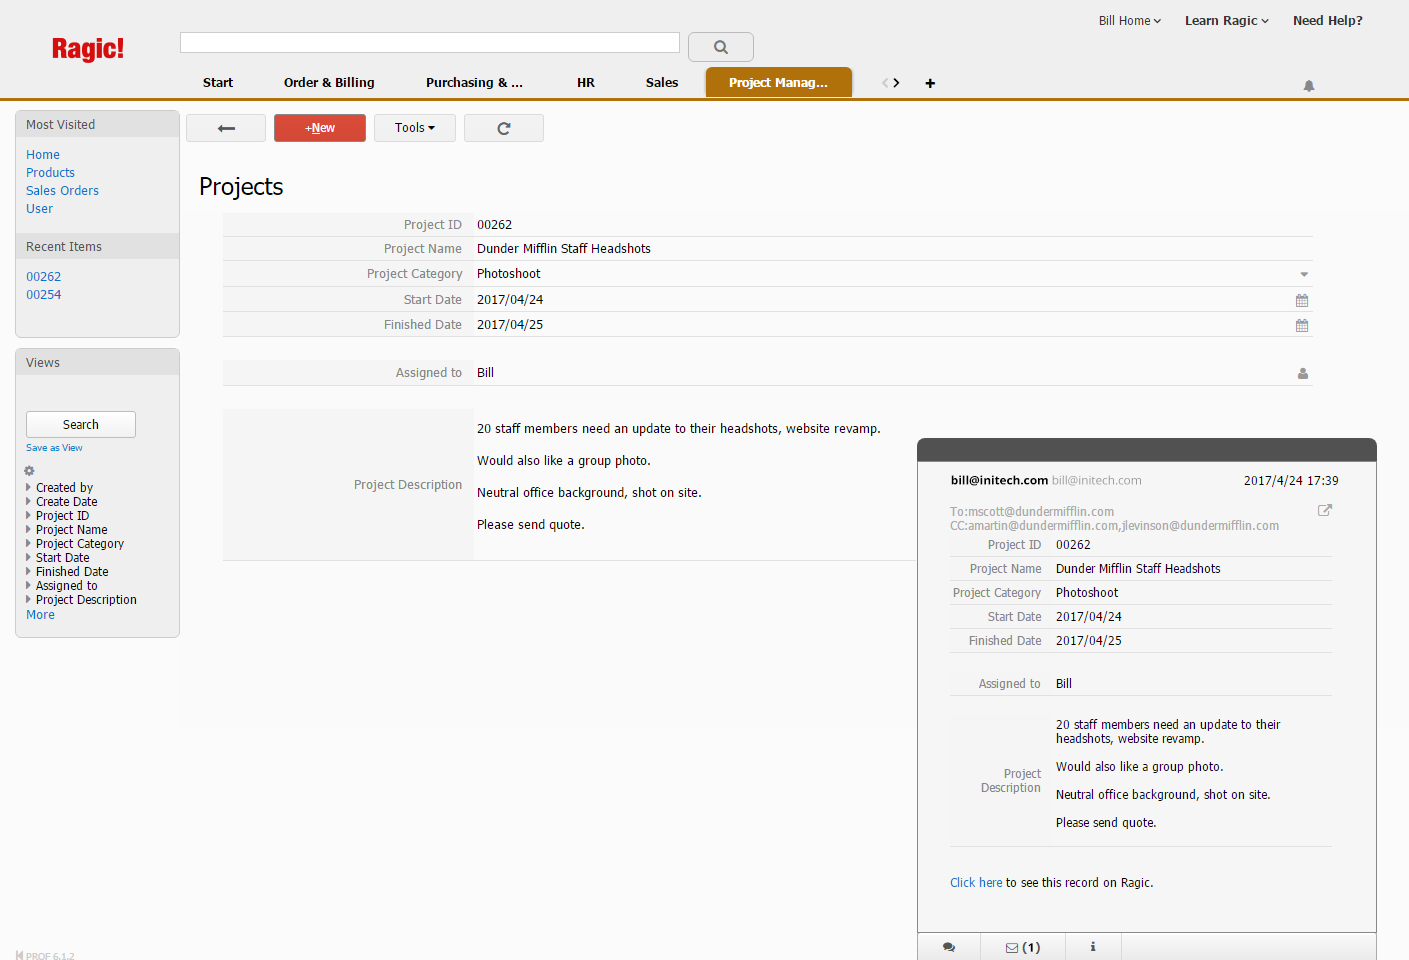Viewport: 1409px width, 960px height.
Task: Open the Need Help? link
Action: point(1328,21)
